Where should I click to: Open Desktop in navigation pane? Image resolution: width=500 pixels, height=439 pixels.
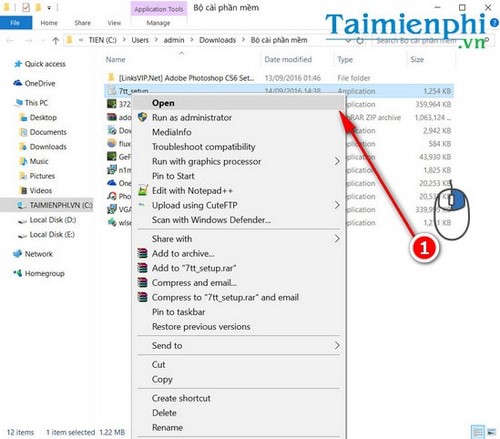tap(43, 117)
